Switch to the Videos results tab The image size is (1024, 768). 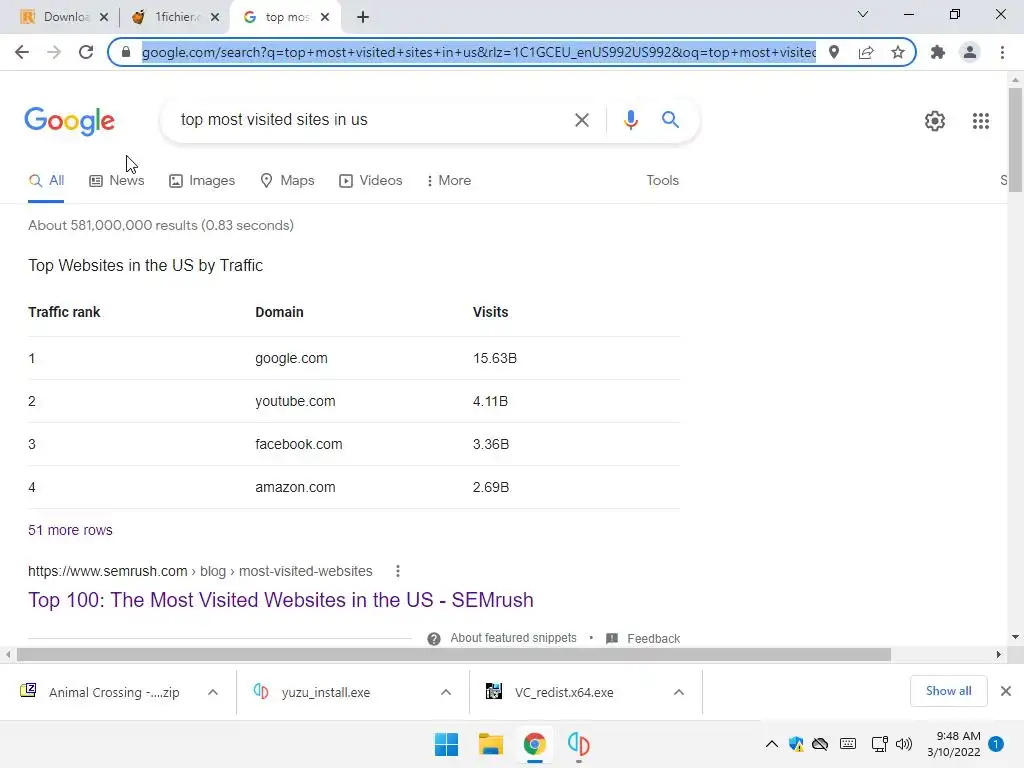pos(370,181)
